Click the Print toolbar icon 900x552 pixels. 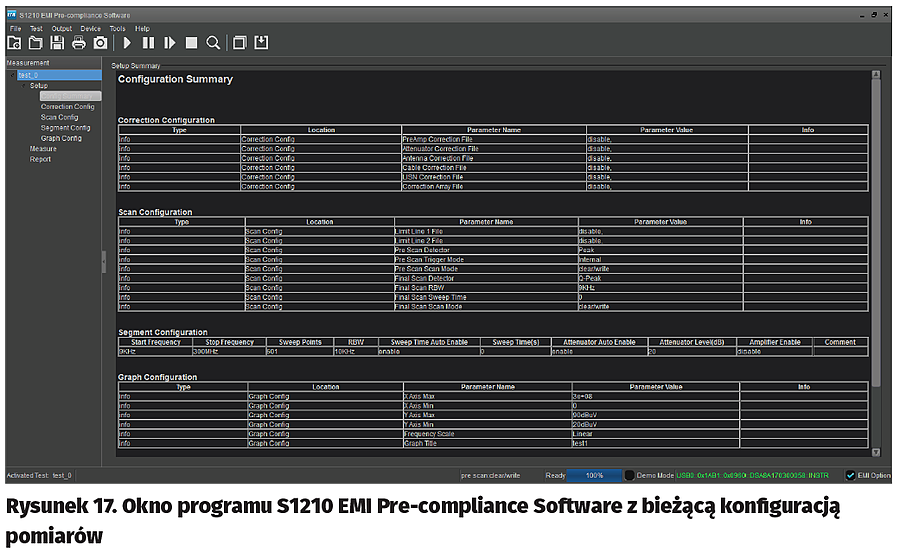78,43
